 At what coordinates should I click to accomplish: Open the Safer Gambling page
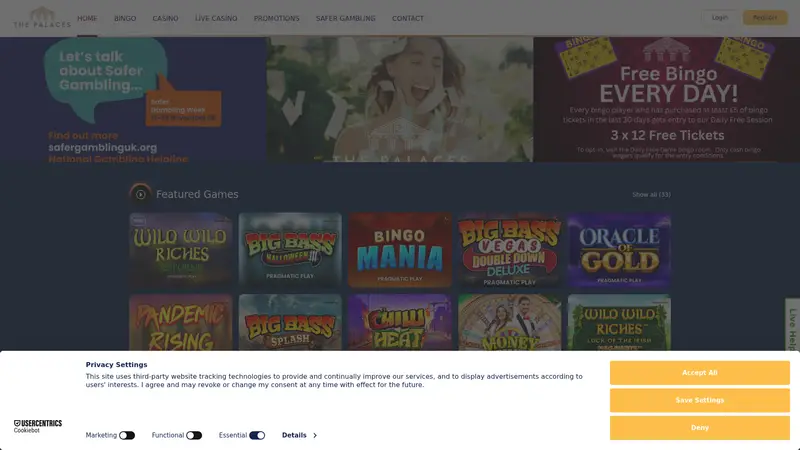(x=345, y=18)
